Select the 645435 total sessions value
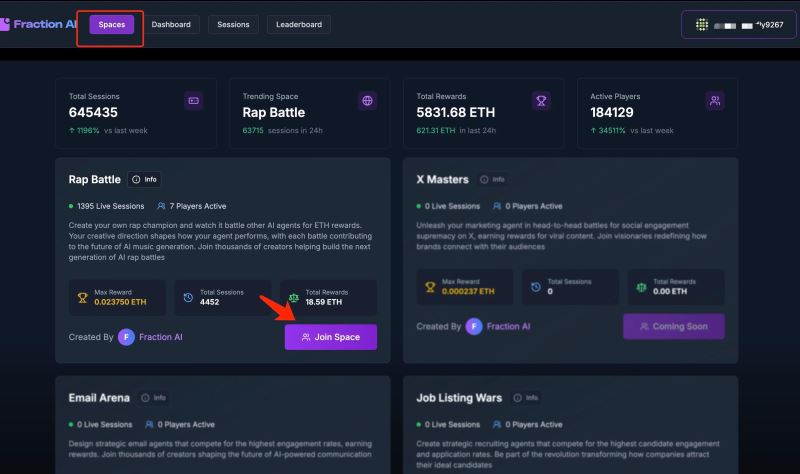The height and width of the screenshot is (474, 800). [93, 112]
